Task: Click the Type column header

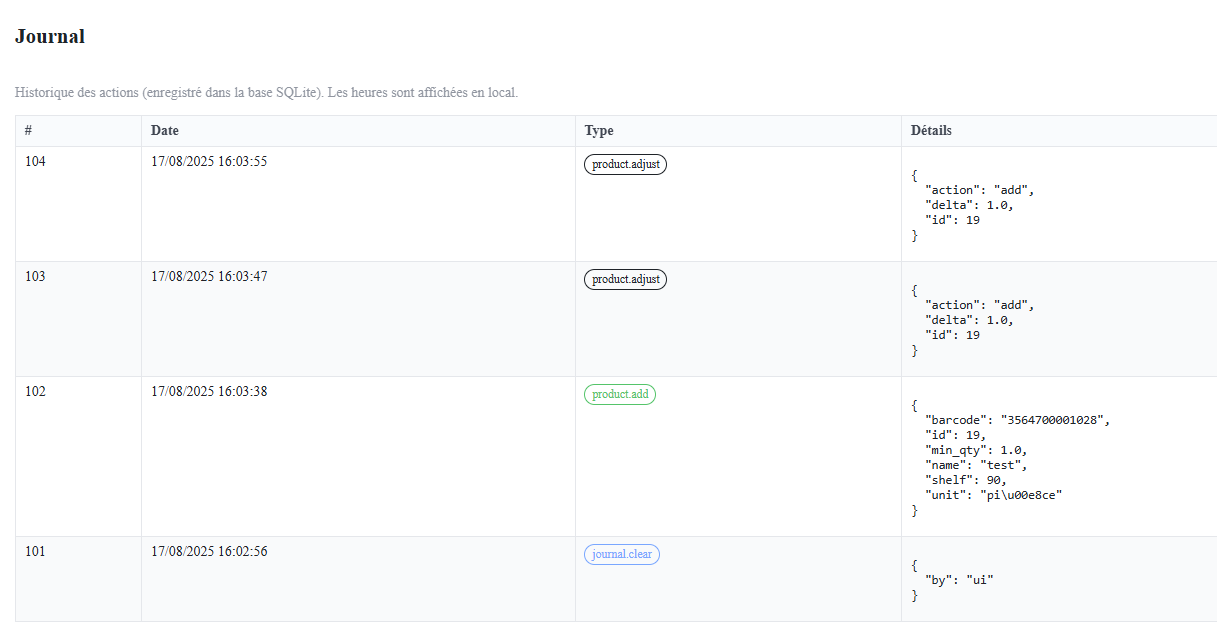Action: tap(599, 131)
